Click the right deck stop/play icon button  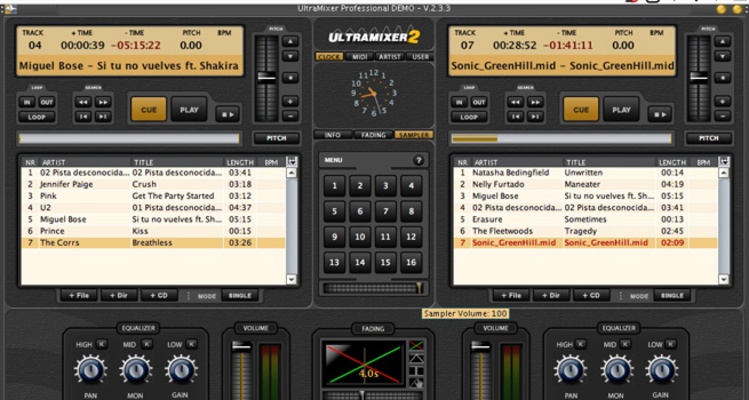coord(660,115)
